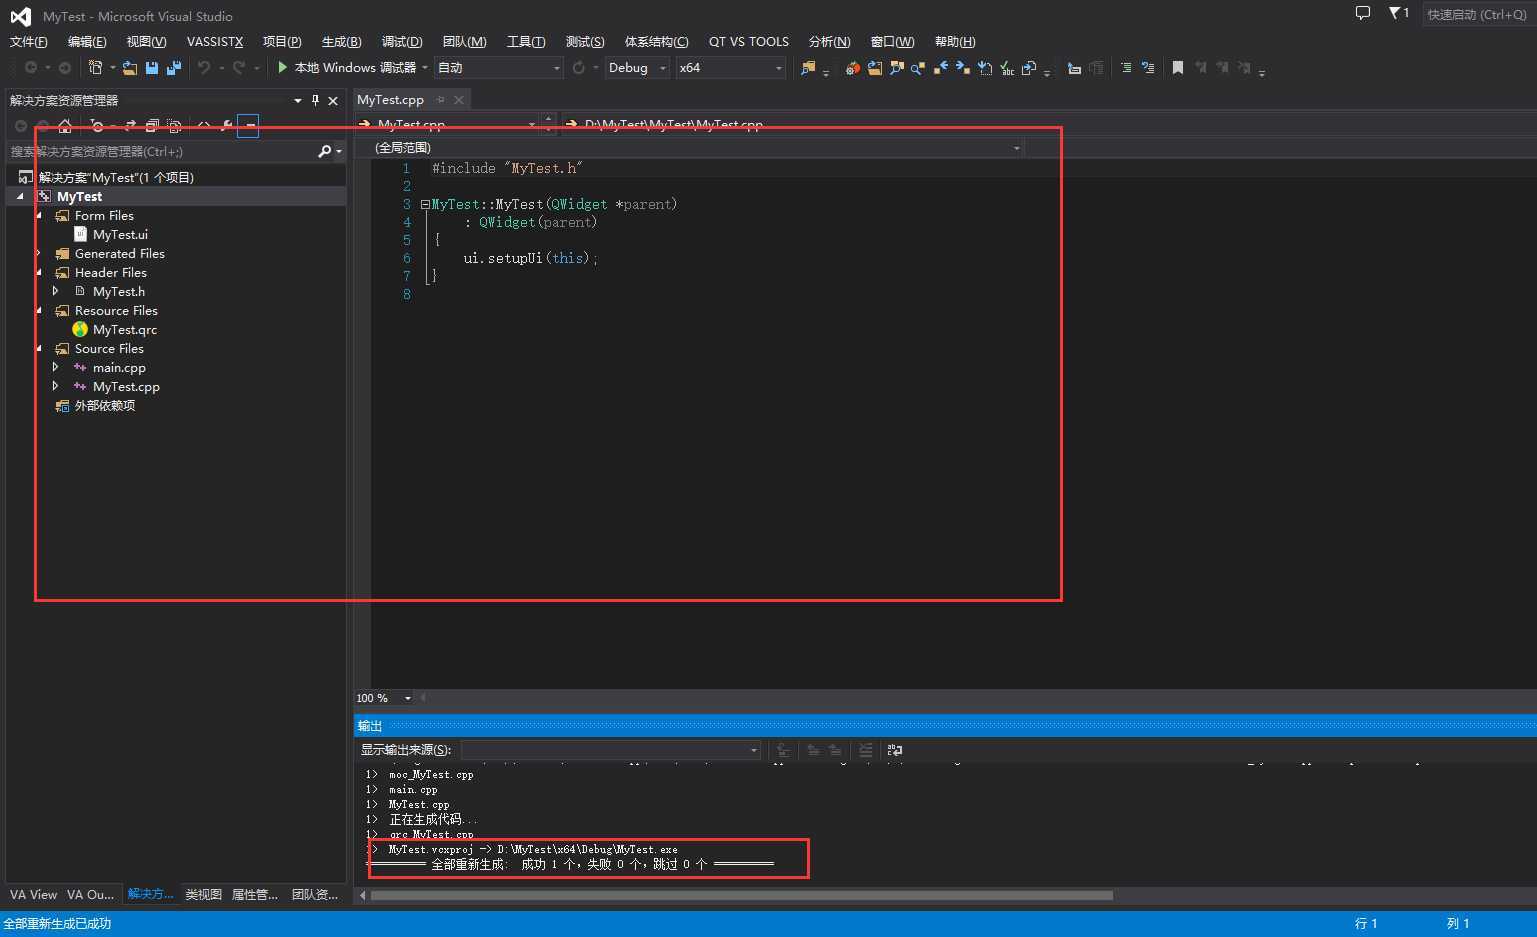This screenshot has width=1537, height=937.
Task: Open the 自动 debug type dropdown
Action: click(x=556, y=68)
